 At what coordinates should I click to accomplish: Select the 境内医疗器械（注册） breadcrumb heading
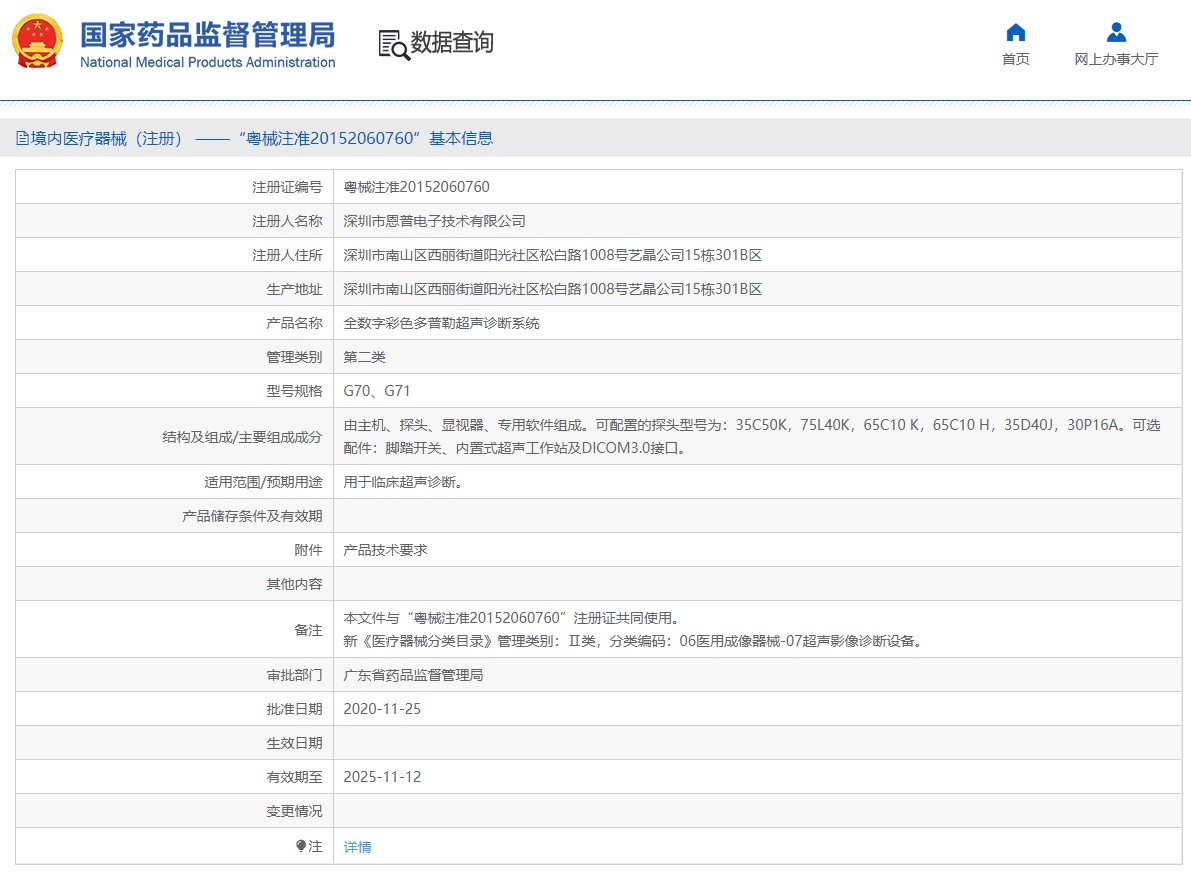(106, 138)
